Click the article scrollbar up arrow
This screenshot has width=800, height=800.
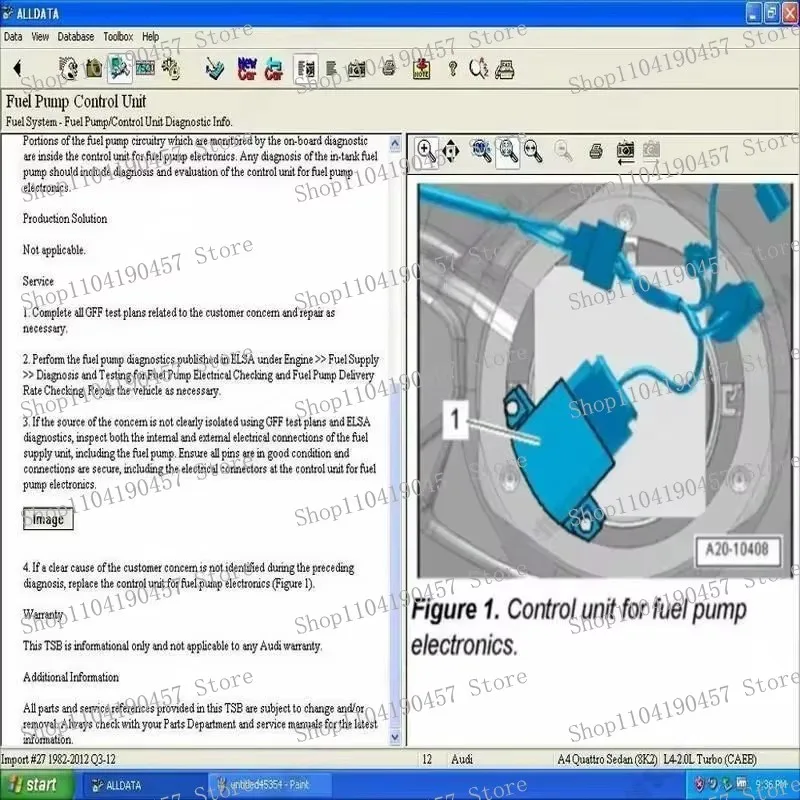[395, 144]
